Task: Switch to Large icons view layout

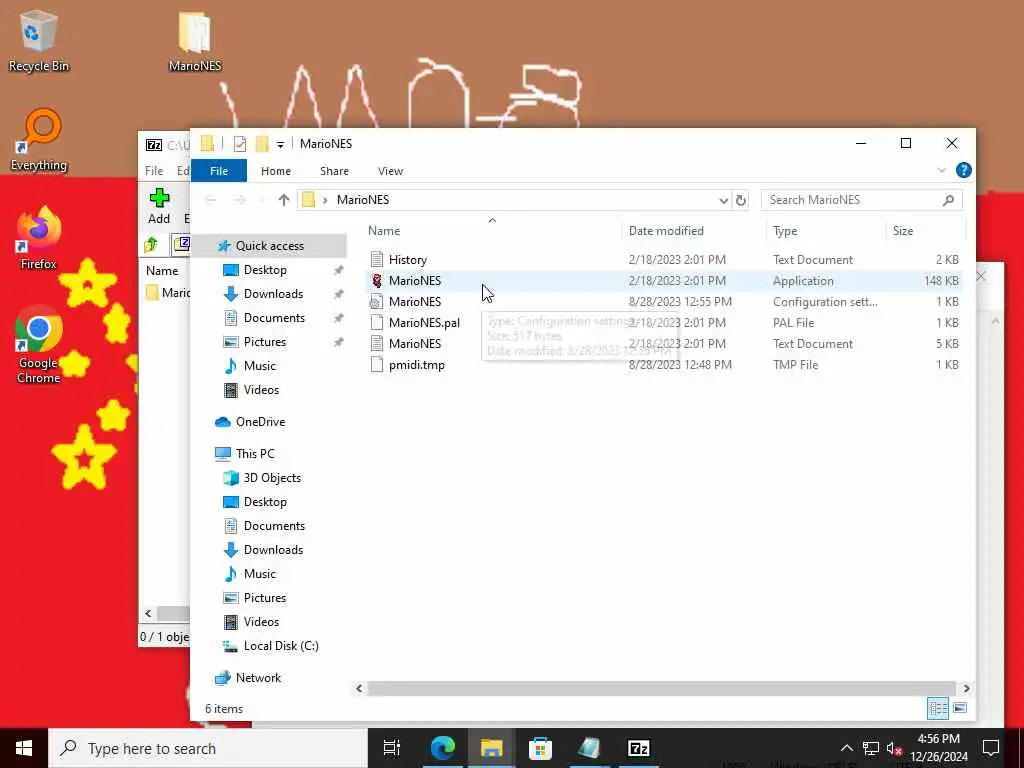Action: (x=960, y=708)
